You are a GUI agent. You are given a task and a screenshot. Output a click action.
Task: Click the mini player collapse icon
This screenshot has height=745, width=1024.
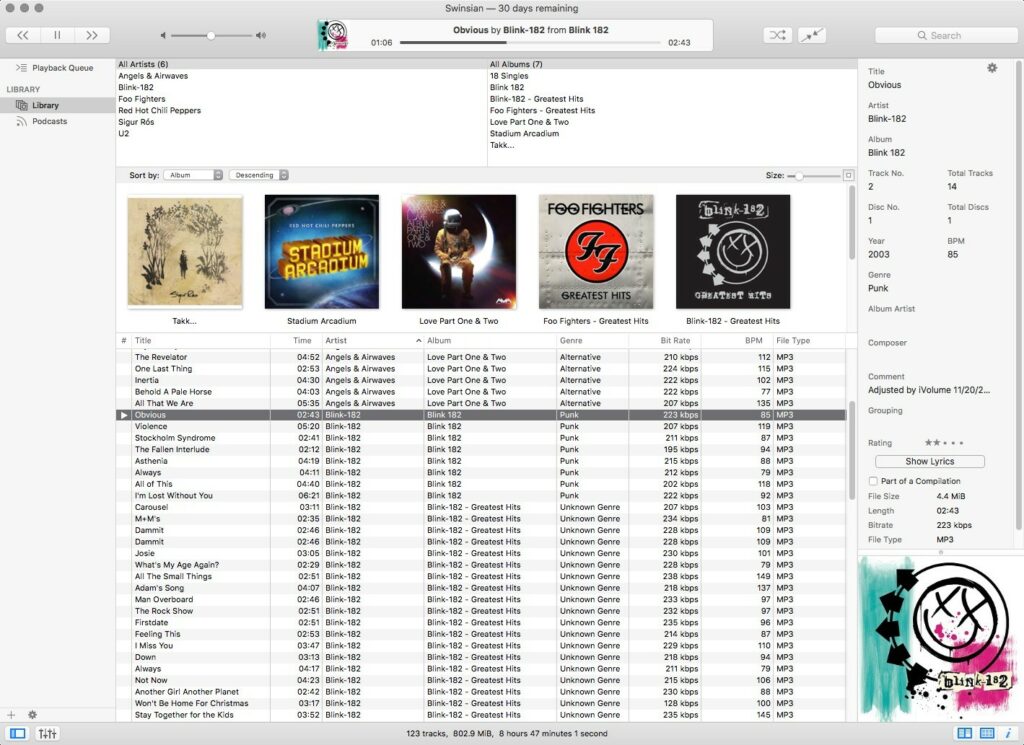(812, 35)
